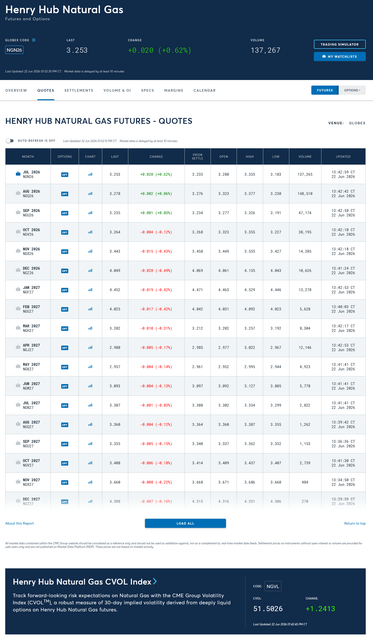Viewport: 373px width, 640px height.
Task: Open the chart icon for JAN 2027
Action: (90, 290)
